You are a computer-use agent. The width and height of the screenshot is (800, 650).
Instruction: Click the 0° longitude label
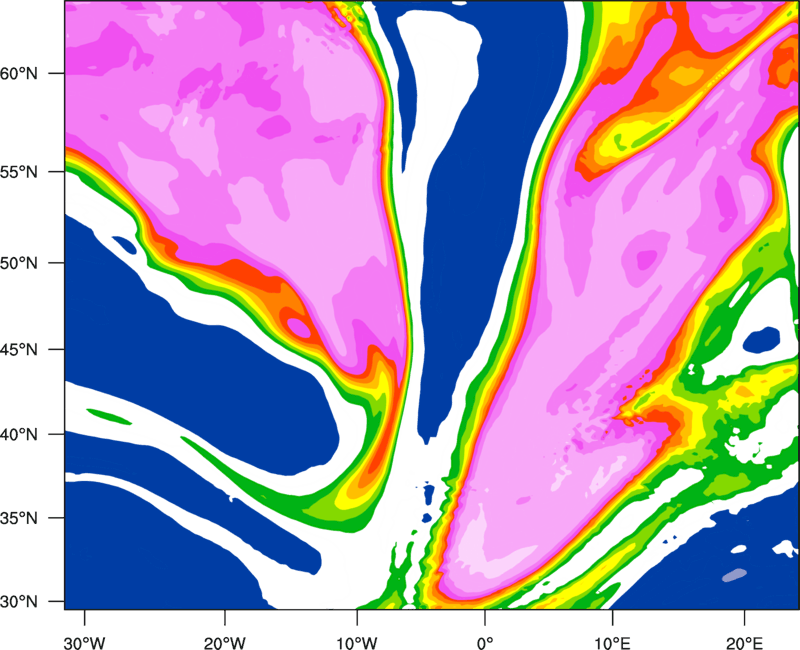485,643
